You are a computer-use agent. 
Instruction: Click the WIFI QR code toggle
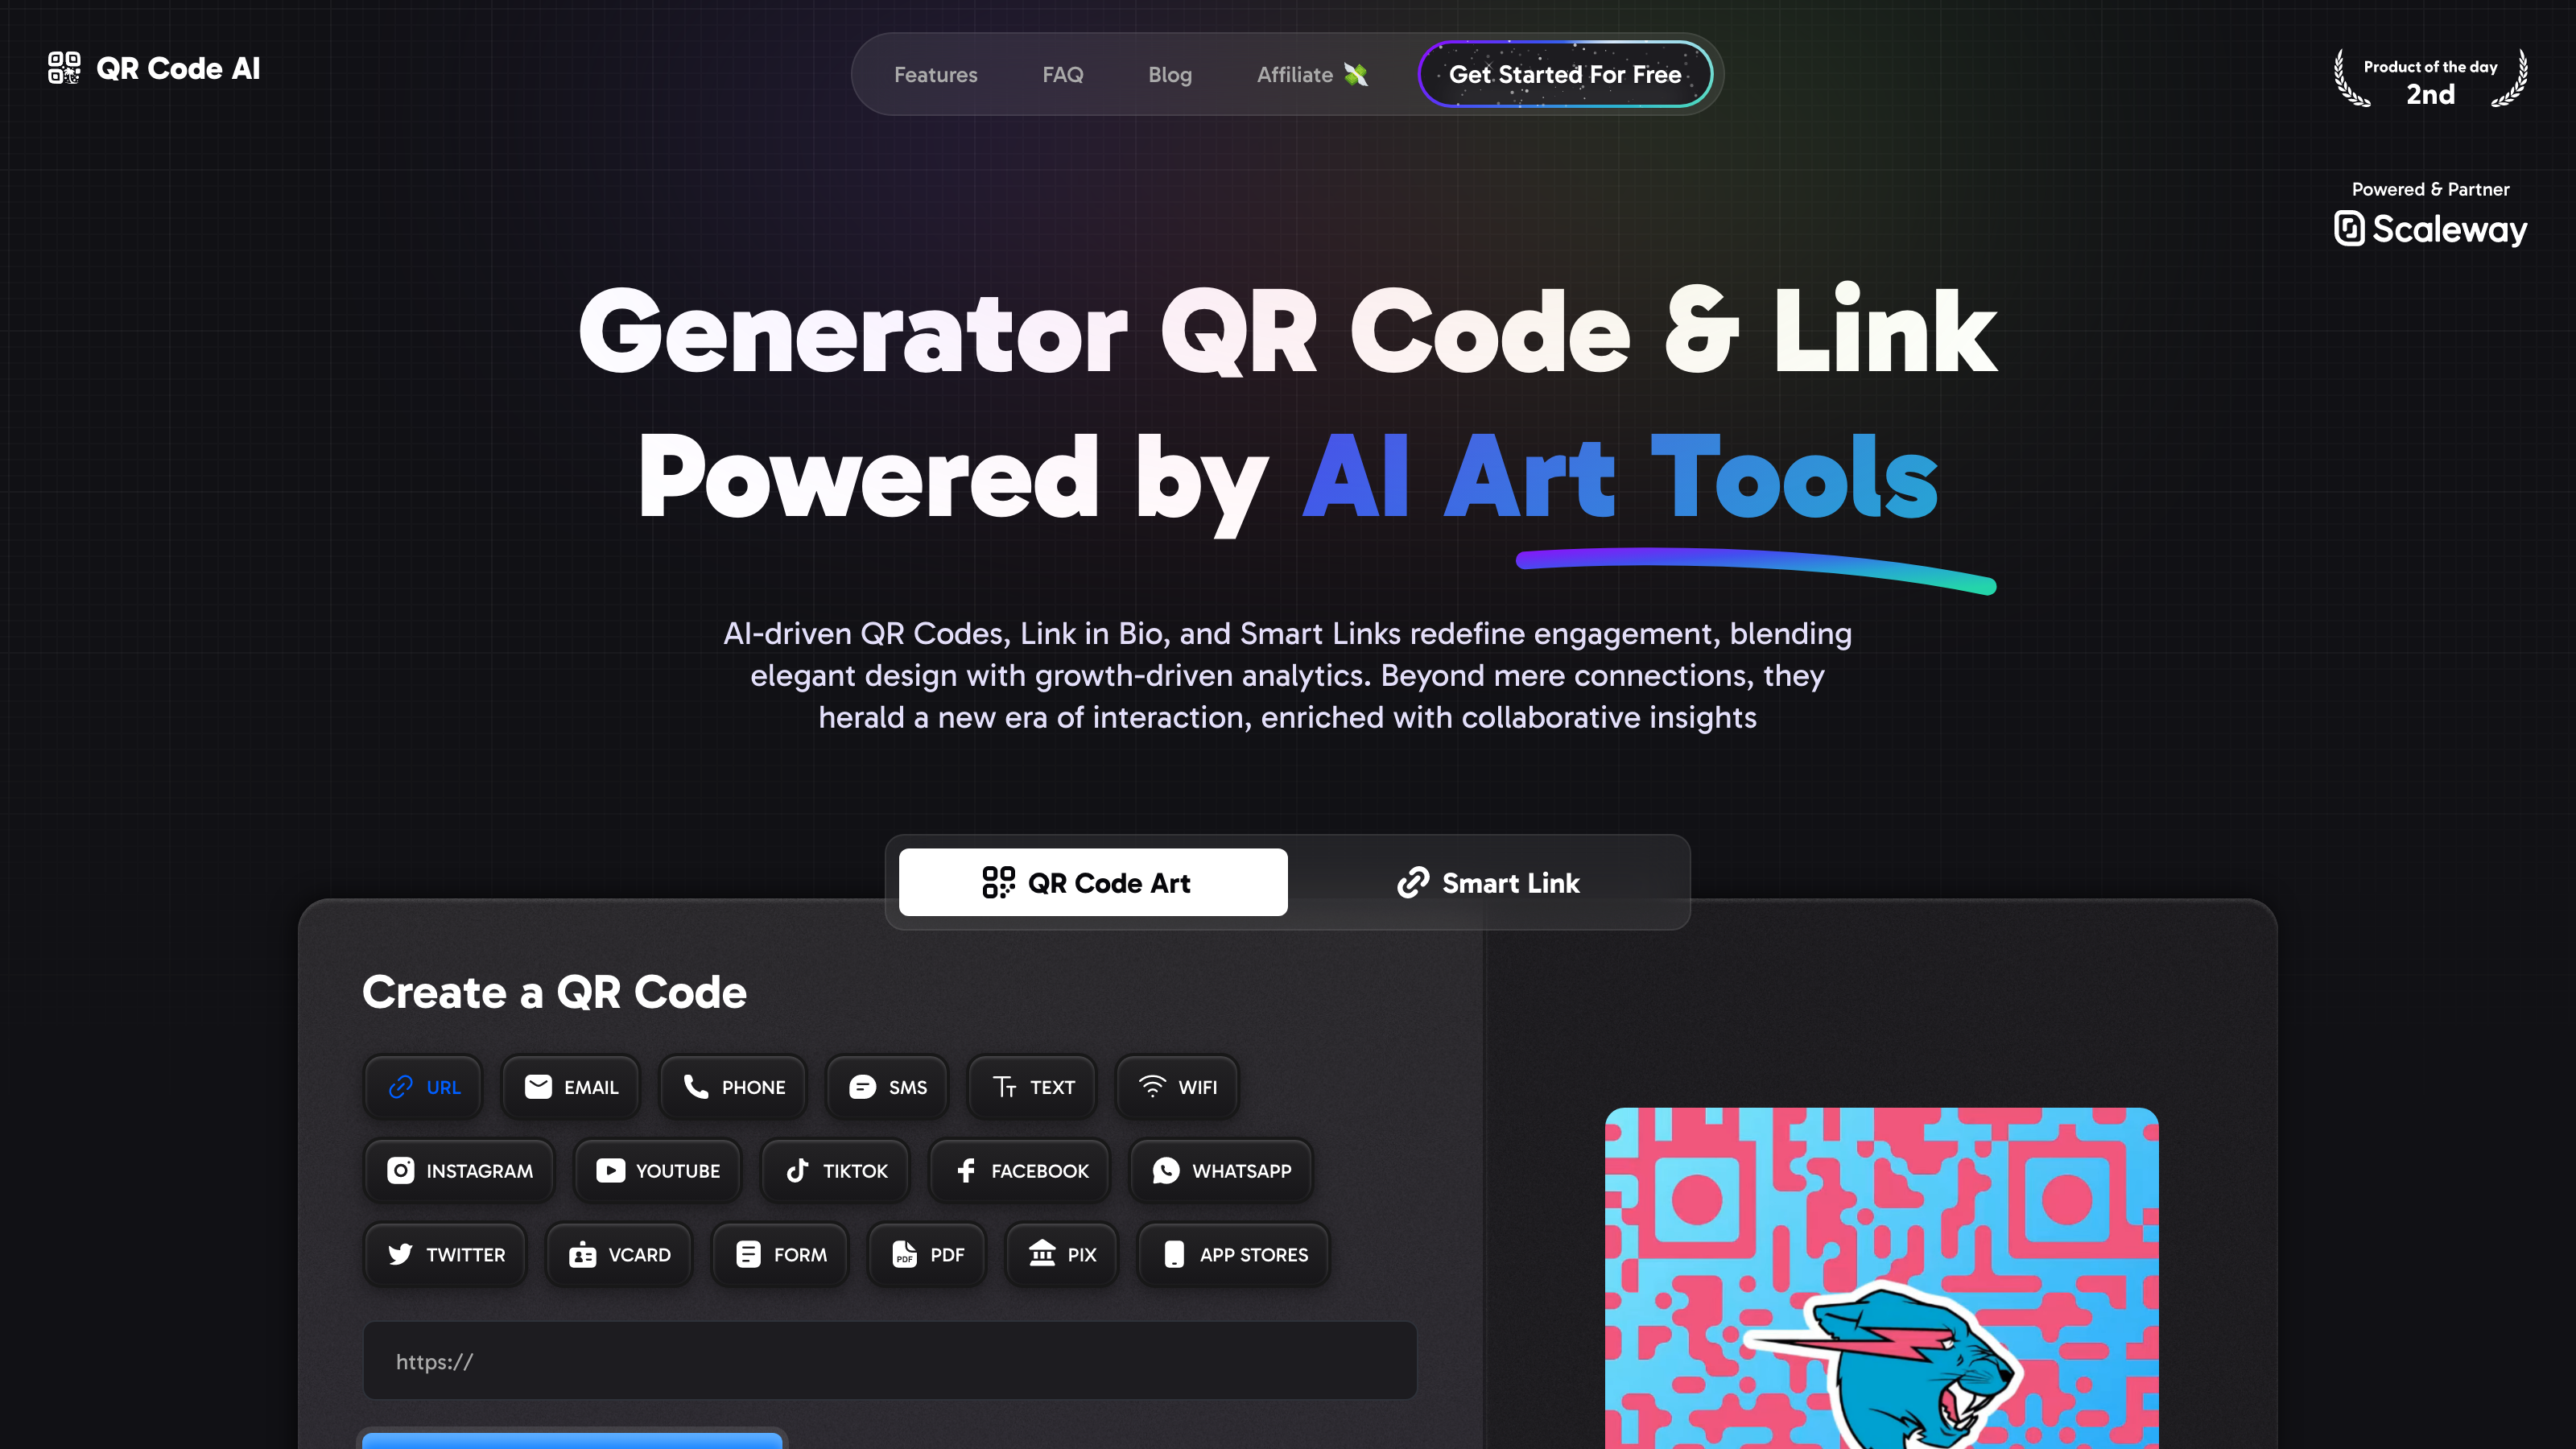(x=1177, y=1086)
